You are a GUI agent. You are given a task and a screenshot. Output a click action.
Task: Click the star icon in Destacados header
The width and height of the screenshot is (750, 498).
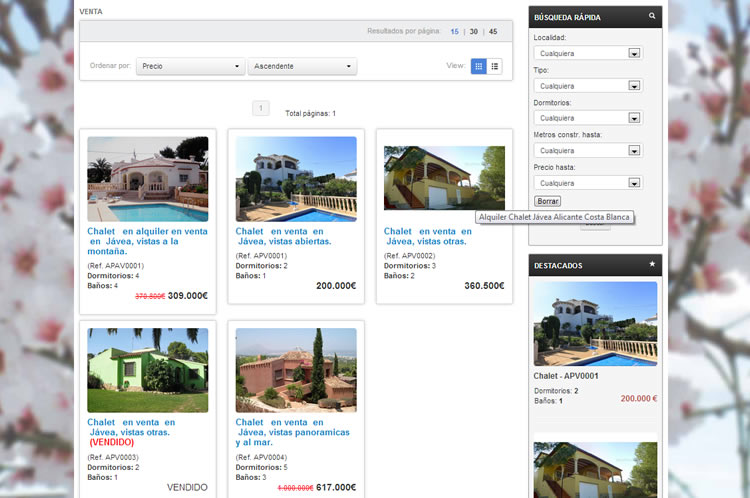click(652, 265)
